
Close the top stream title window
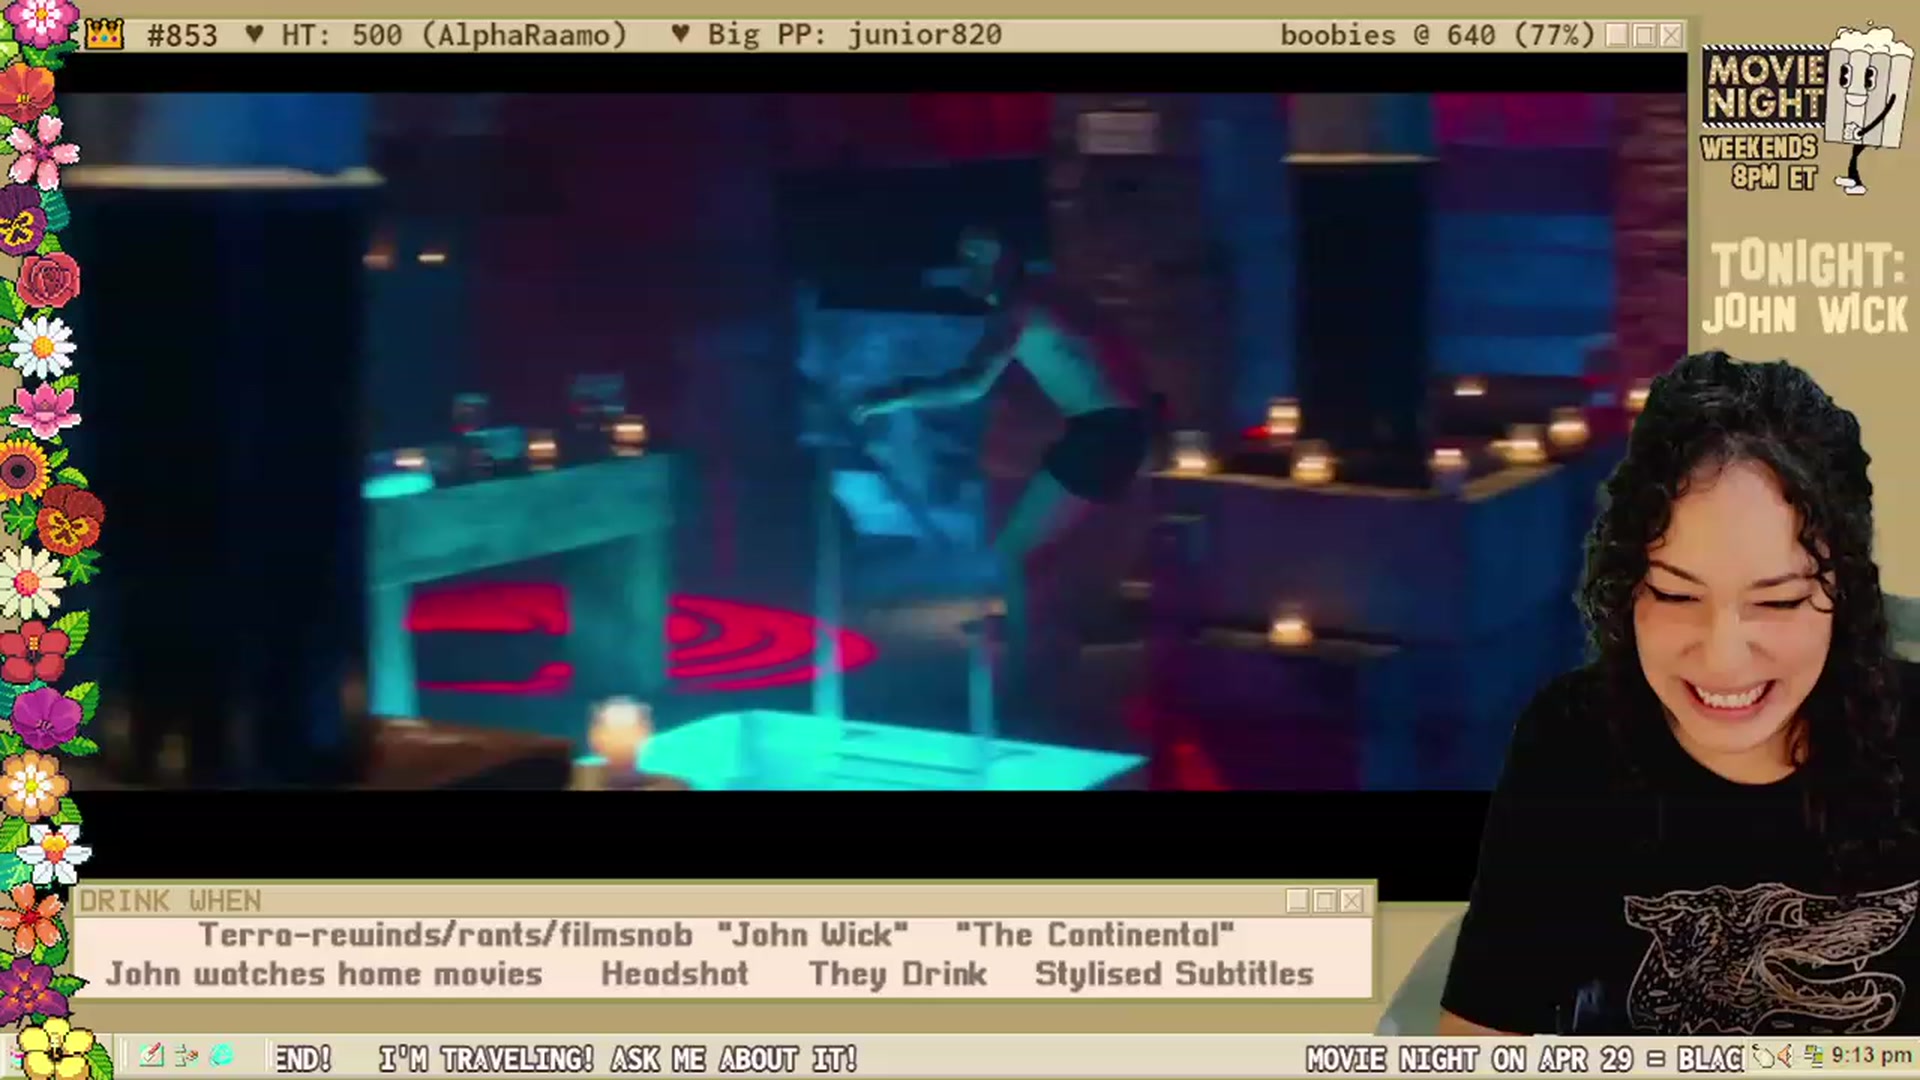point(1671,35)
